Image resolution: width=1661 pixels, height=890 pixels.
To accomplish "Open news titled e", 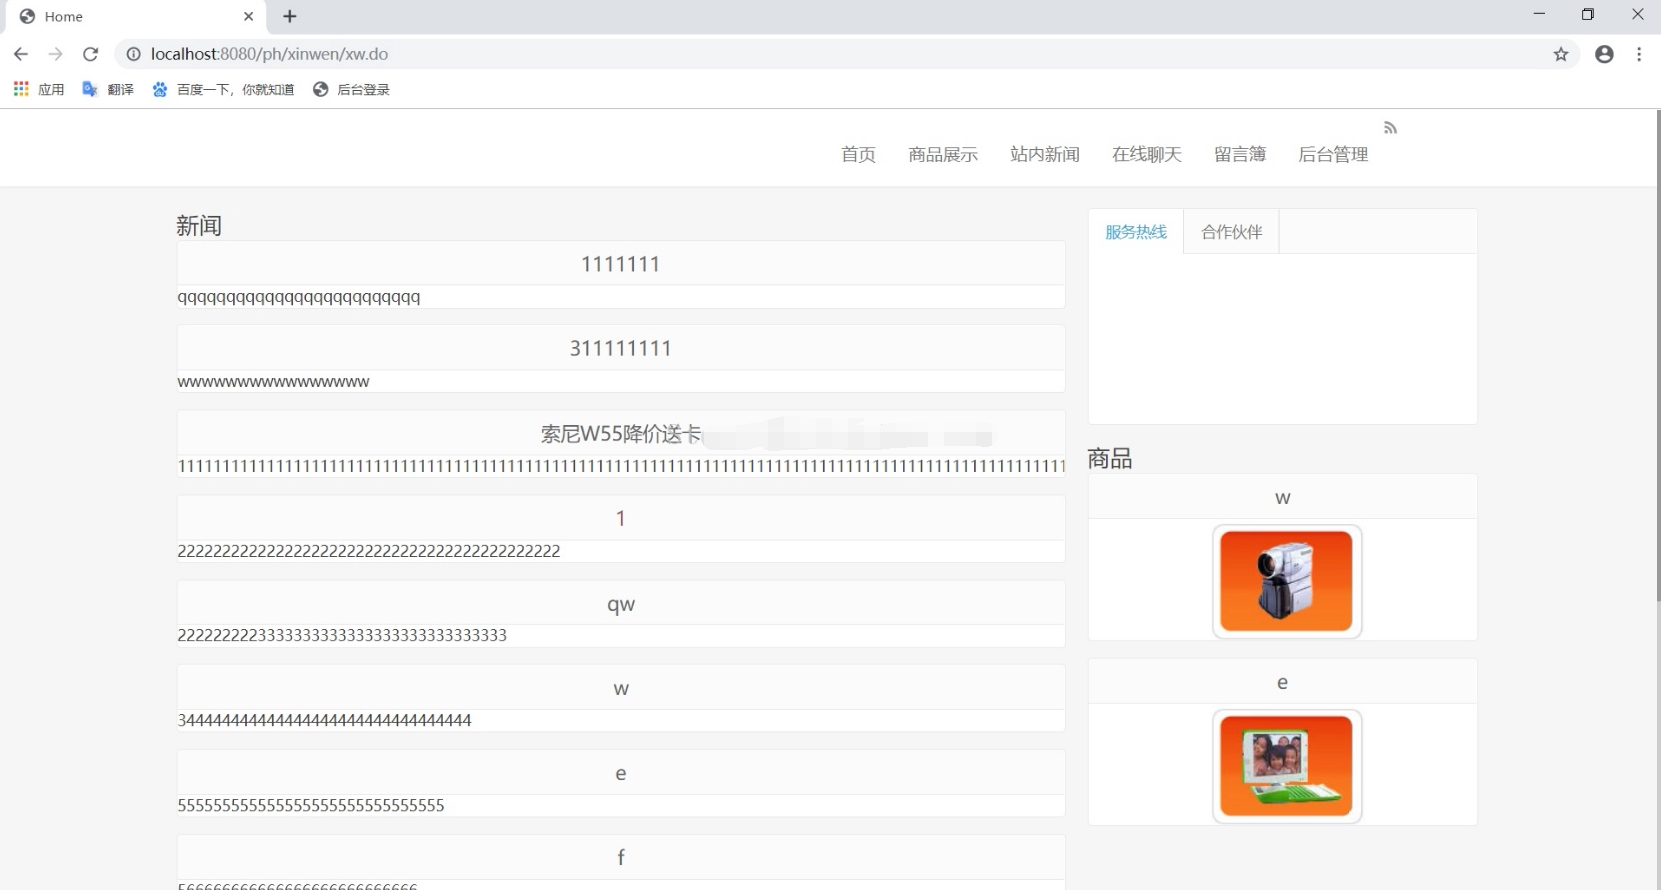I will [621, 773].
